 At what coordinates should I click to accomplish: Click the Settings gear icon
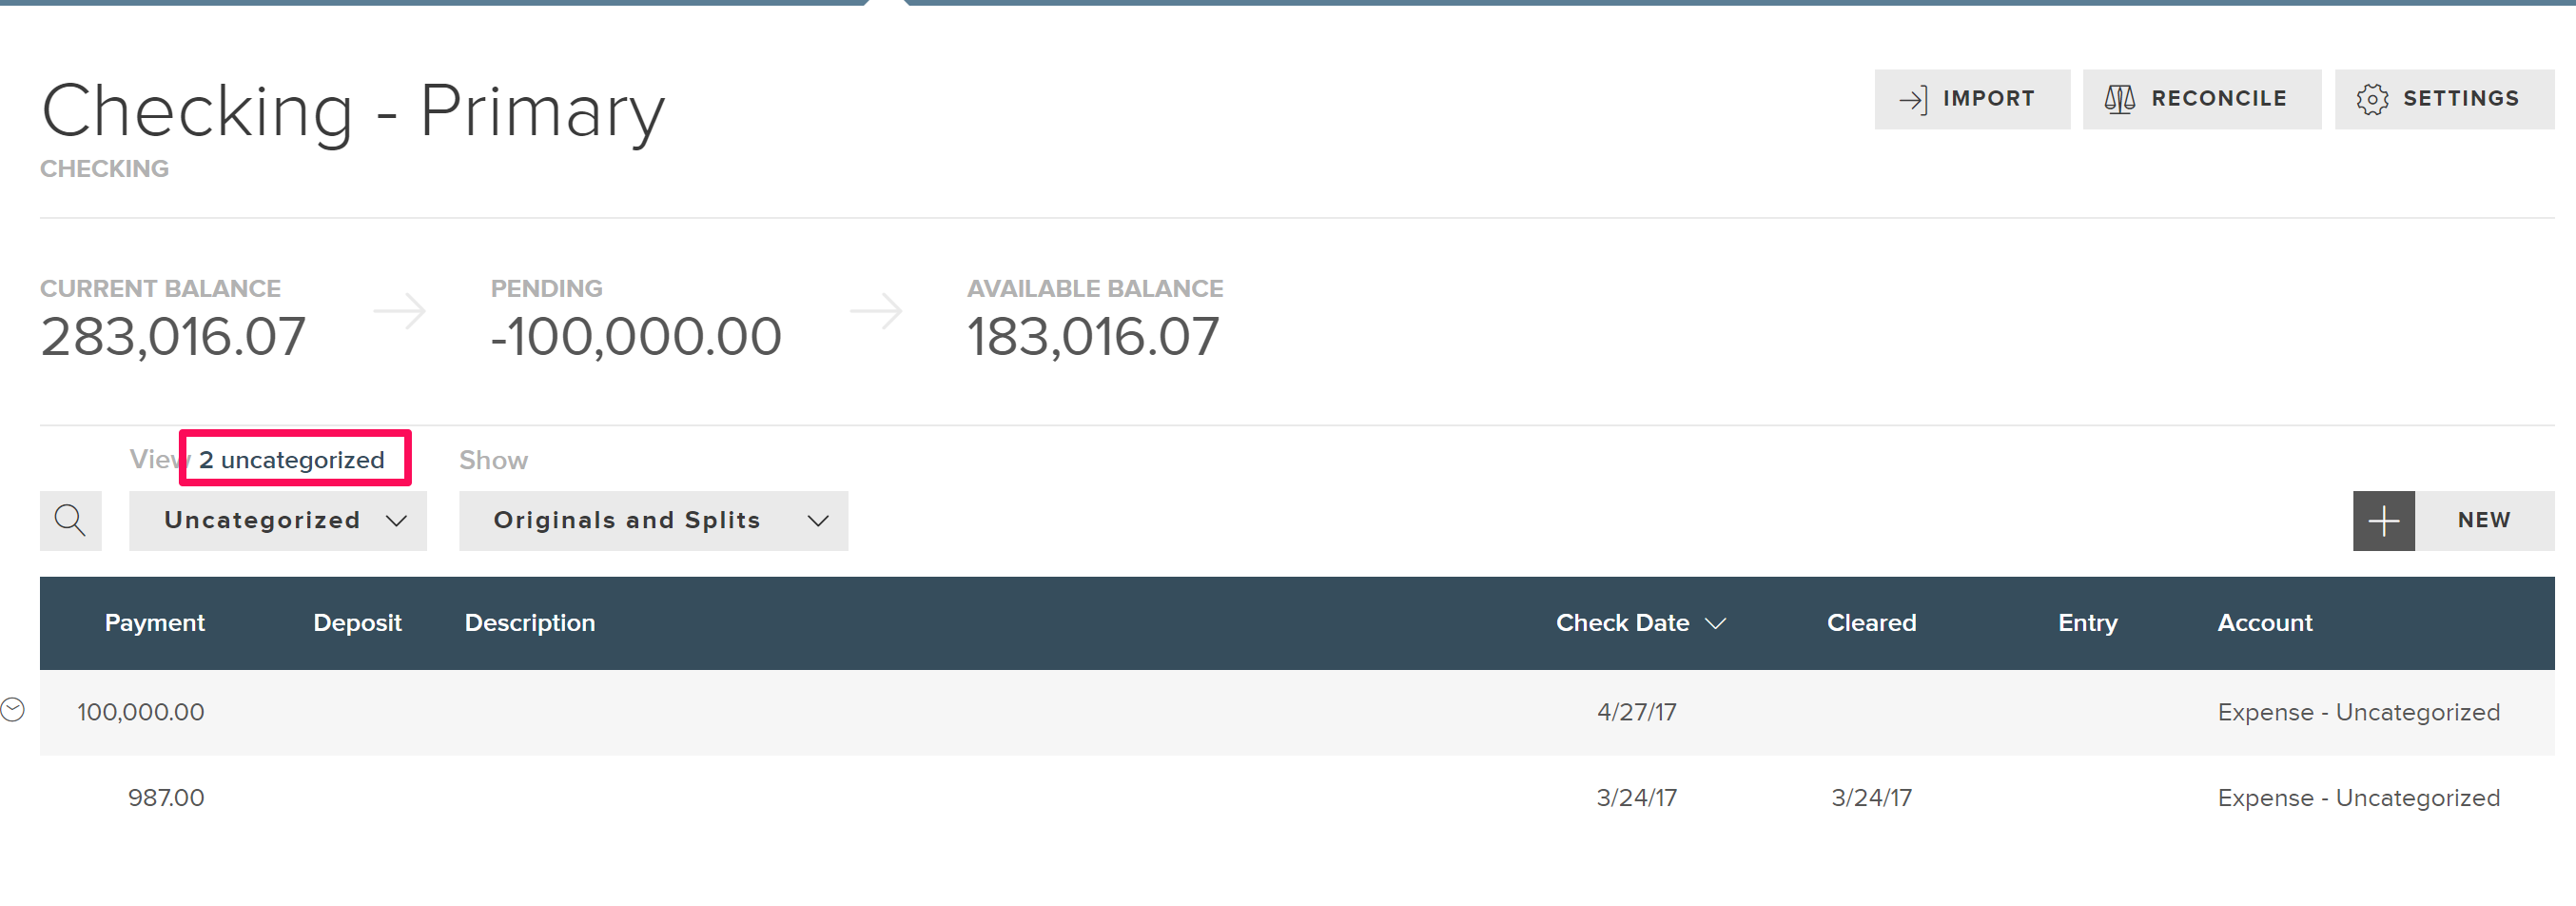(x=2371, y=99)
